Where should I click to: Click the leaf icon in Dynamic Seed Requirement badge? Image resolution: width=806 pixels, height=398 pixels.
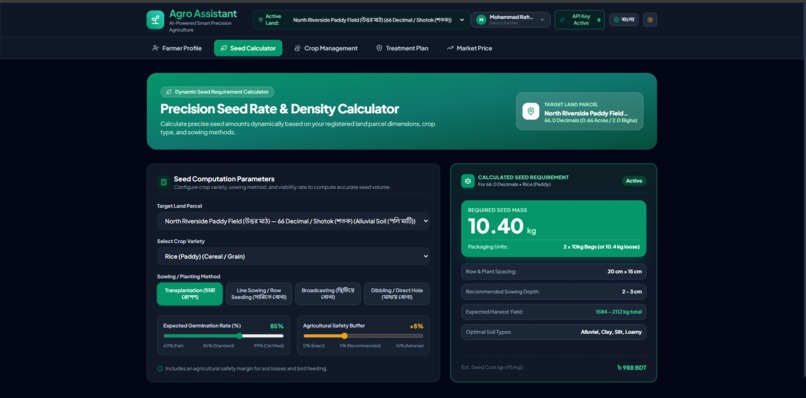(168, 92)
